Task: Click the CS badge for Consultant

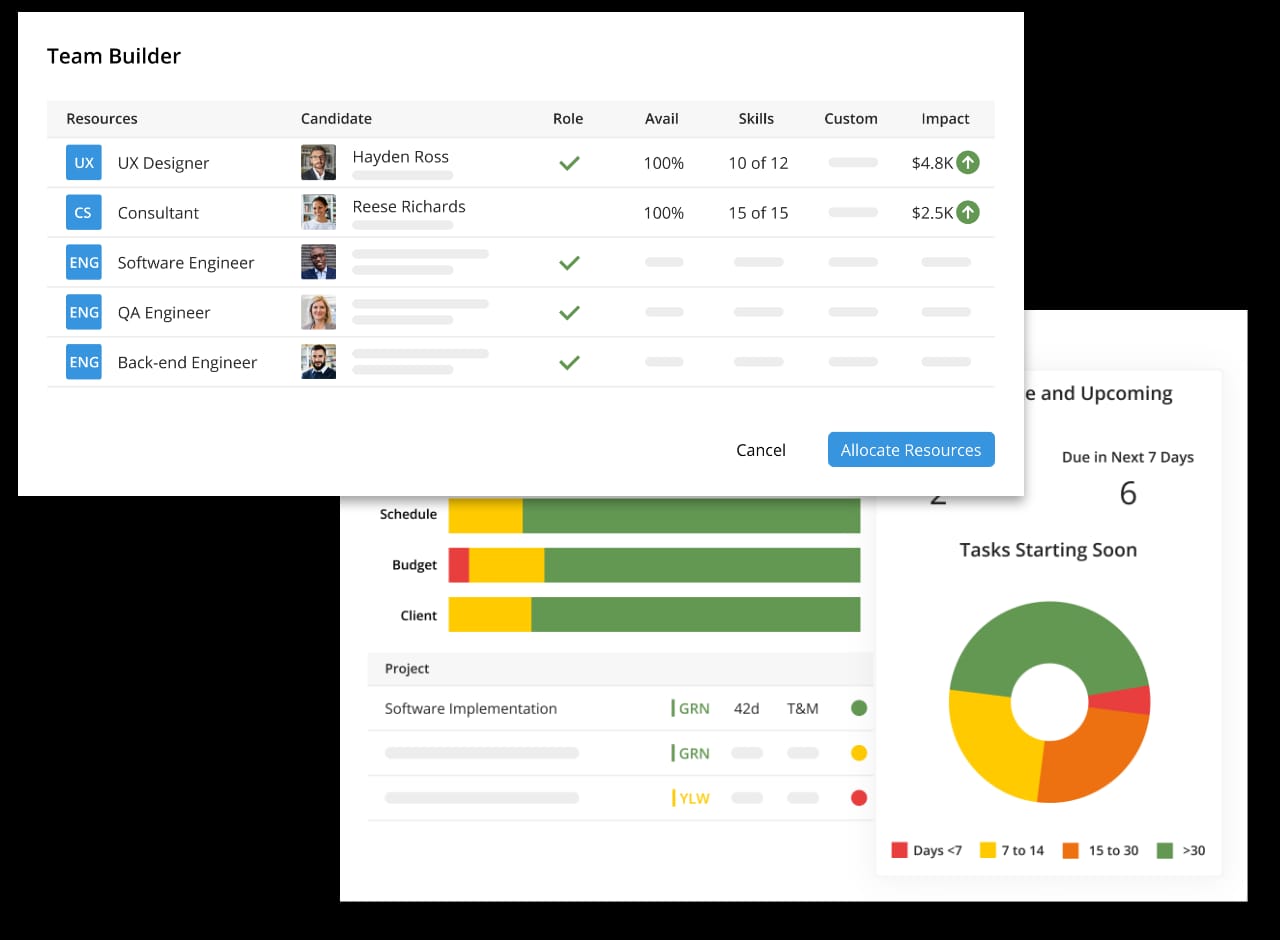Action: pos(84,213)
